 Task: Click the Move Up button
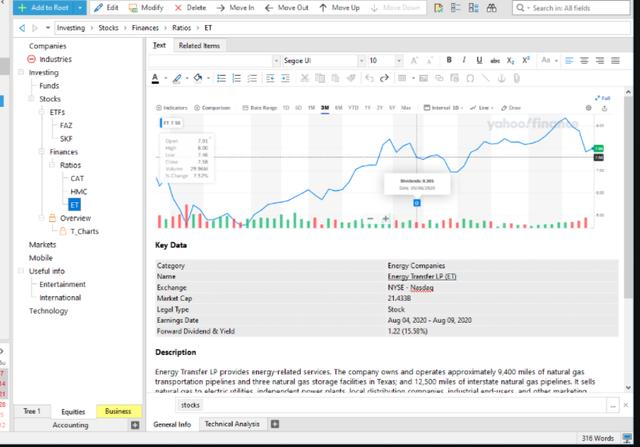(x=340, y=8)
